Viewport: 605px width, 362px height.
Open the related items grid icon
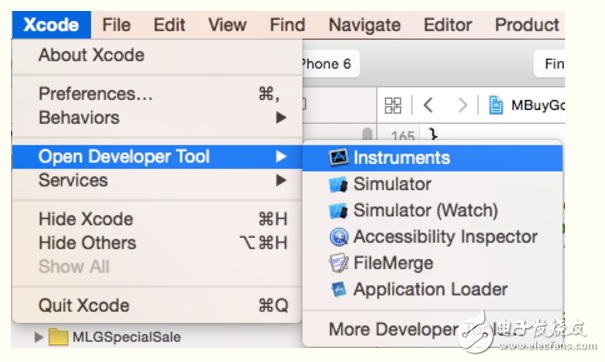click(x=393, y=105)
